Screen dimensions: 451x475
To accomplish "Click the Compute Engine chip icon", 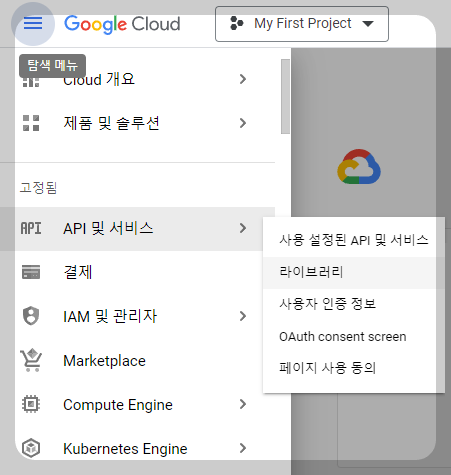I will pyautogui.click(x=31, y=404).
